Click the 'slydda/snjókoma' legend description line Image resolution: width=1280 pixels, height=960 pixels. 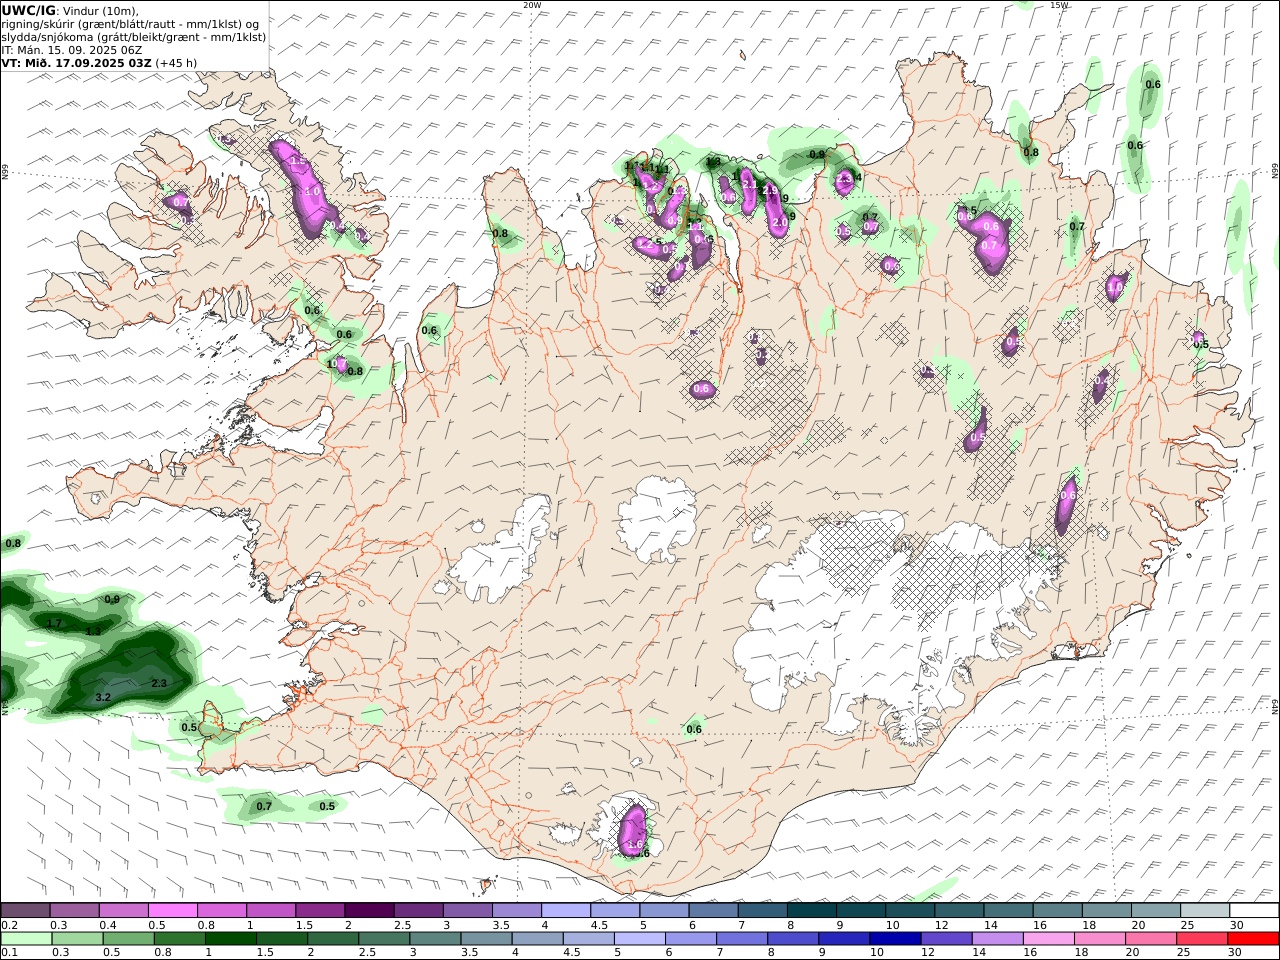pos(134,36)
